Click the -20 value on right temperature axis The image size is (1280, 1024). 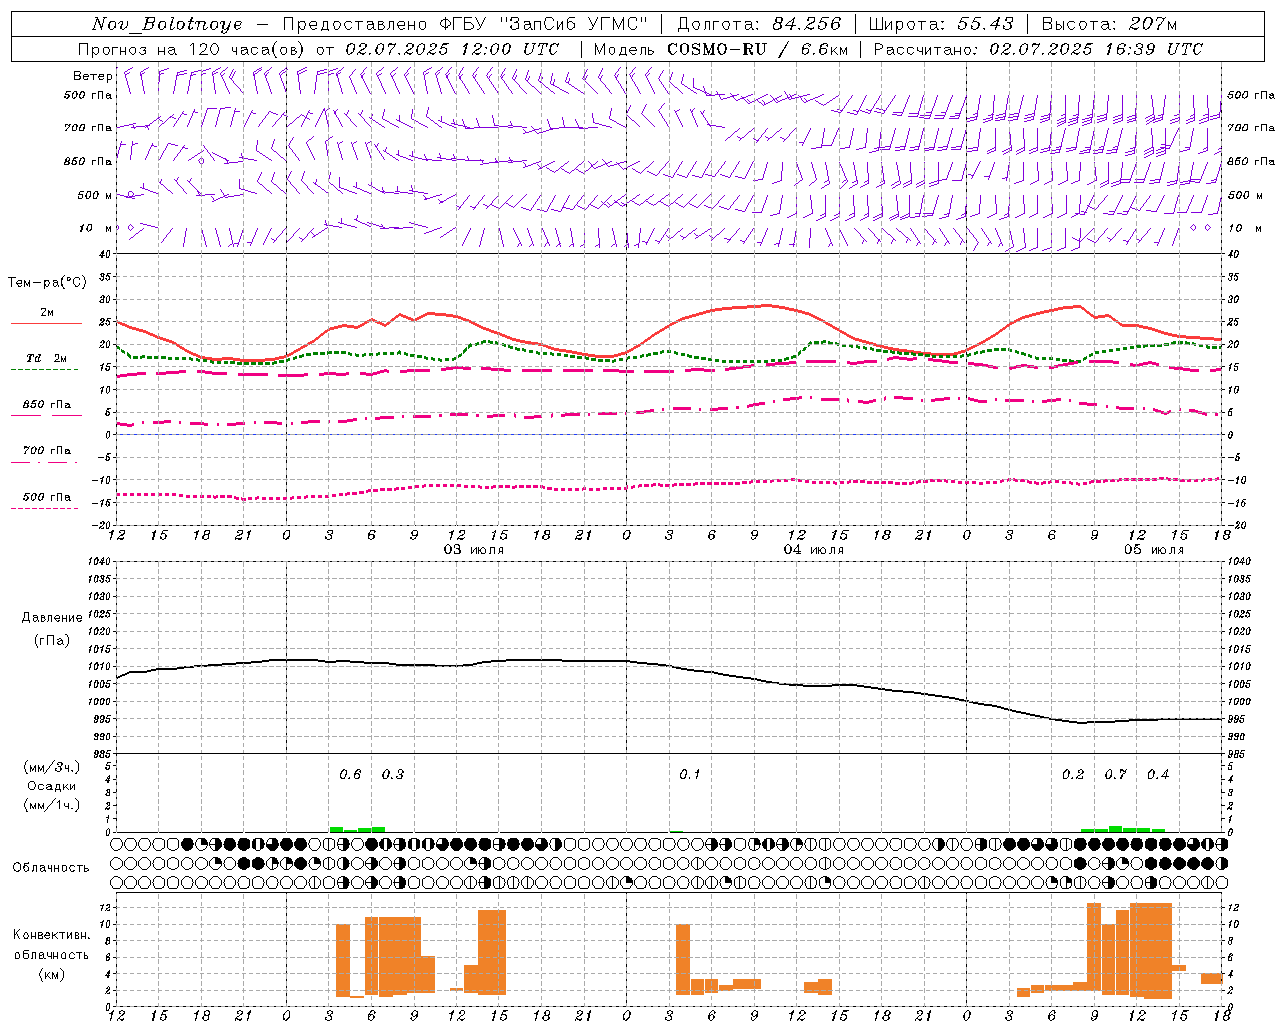(x=1235, y=525)
